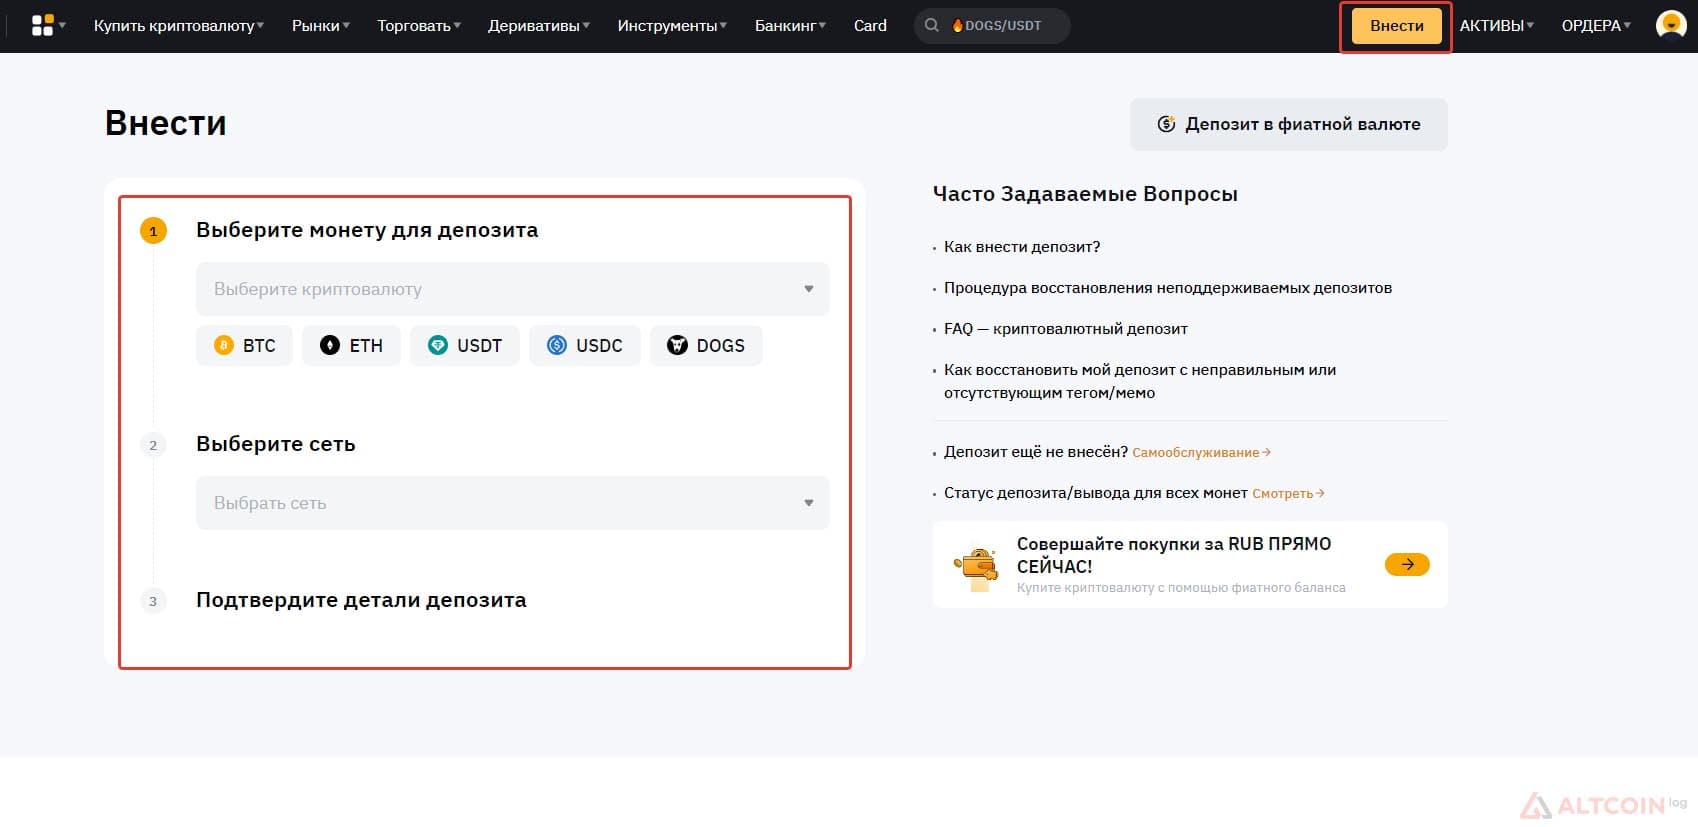Open the 'Торговать' menu

click(419, 25)
